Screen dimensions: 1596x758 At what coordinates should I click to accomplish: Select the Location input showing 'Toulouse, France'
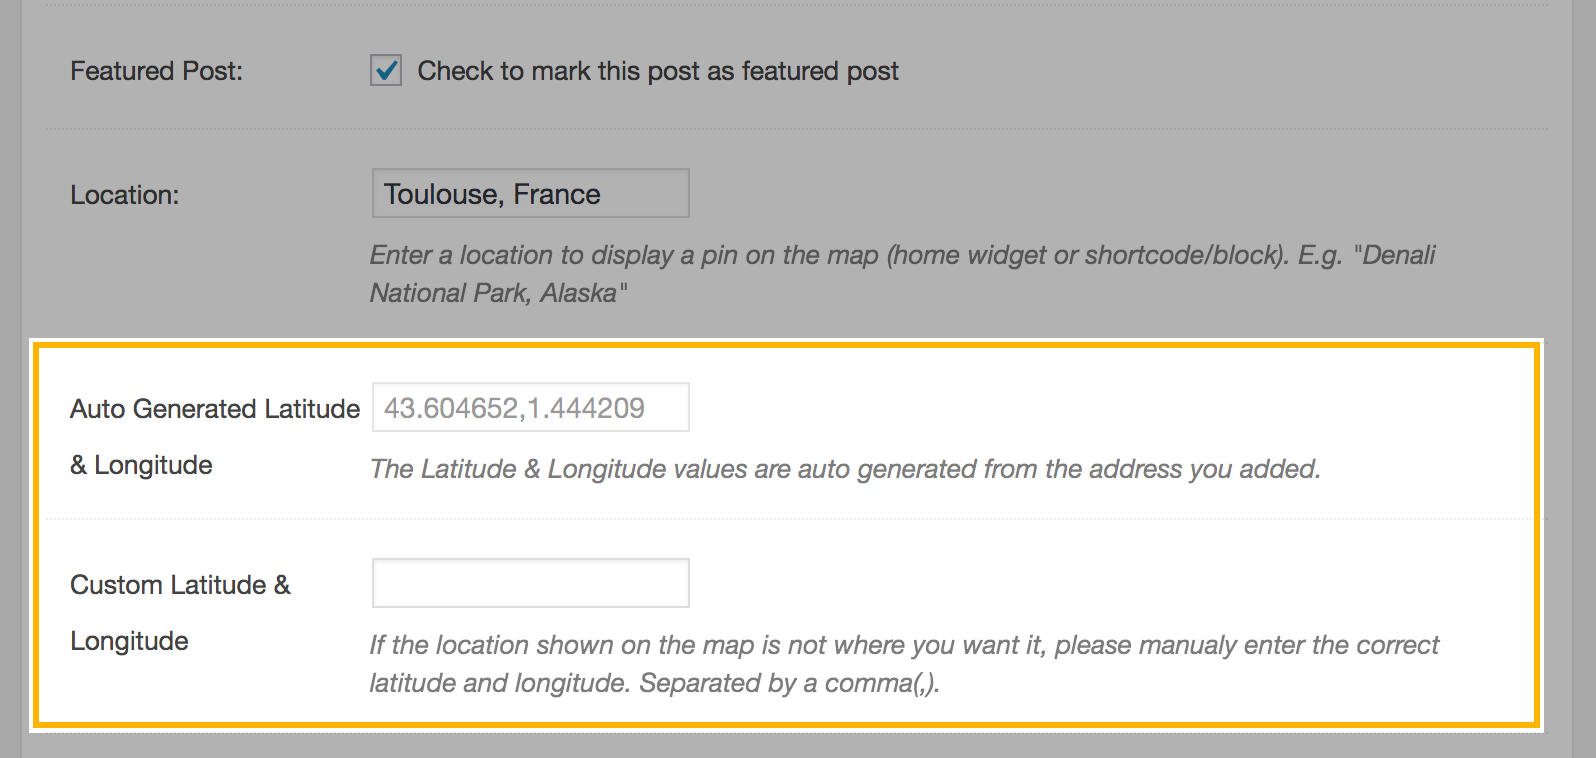[x=530, y=192]
